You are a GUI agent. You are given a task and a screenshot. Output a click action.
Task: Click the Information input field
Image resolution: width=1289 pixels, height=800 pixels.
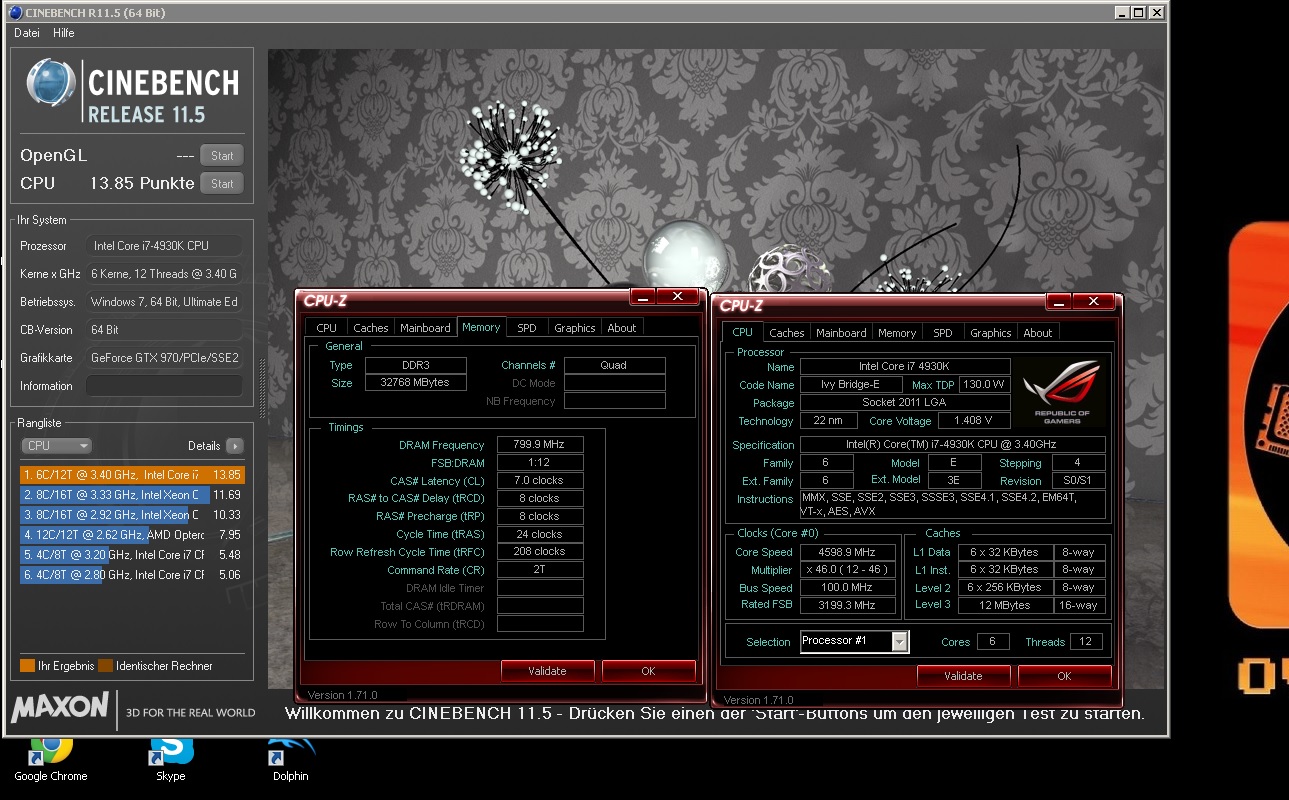(164, 386)
